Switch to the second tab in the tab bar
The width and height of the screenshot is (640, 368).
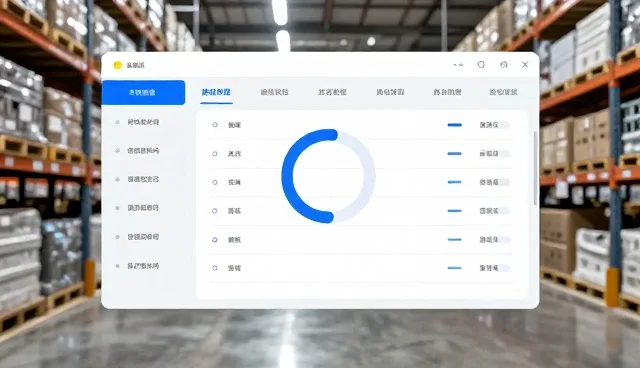pos(274,92)
